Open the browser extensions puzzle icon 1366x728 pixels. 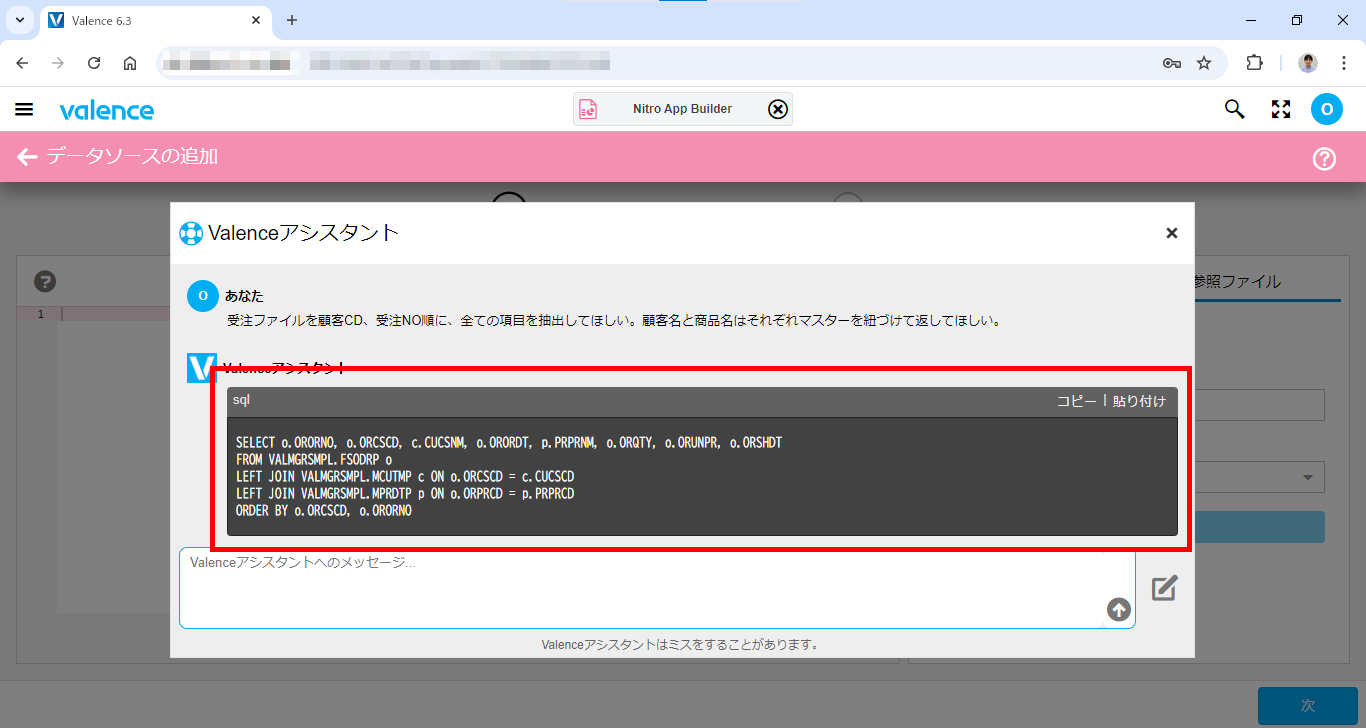pos(1254,63)
